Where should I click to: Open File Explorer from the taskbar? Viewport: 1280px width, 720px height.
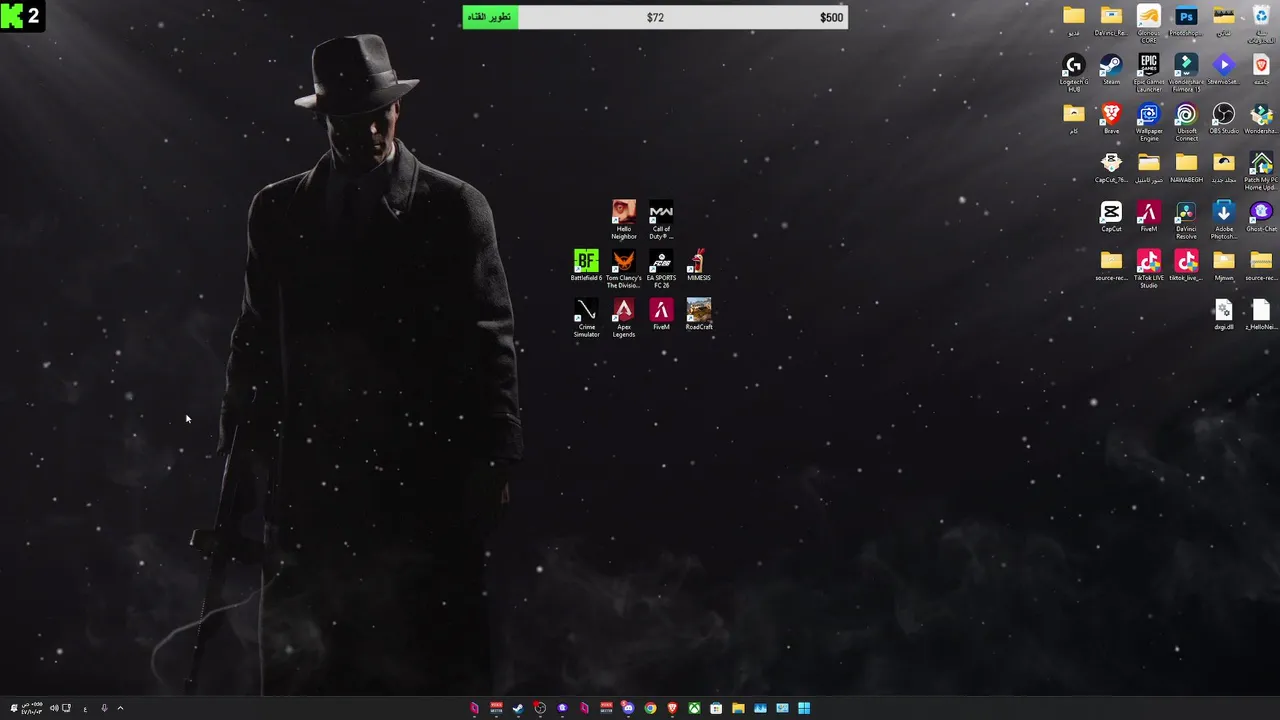738,708
